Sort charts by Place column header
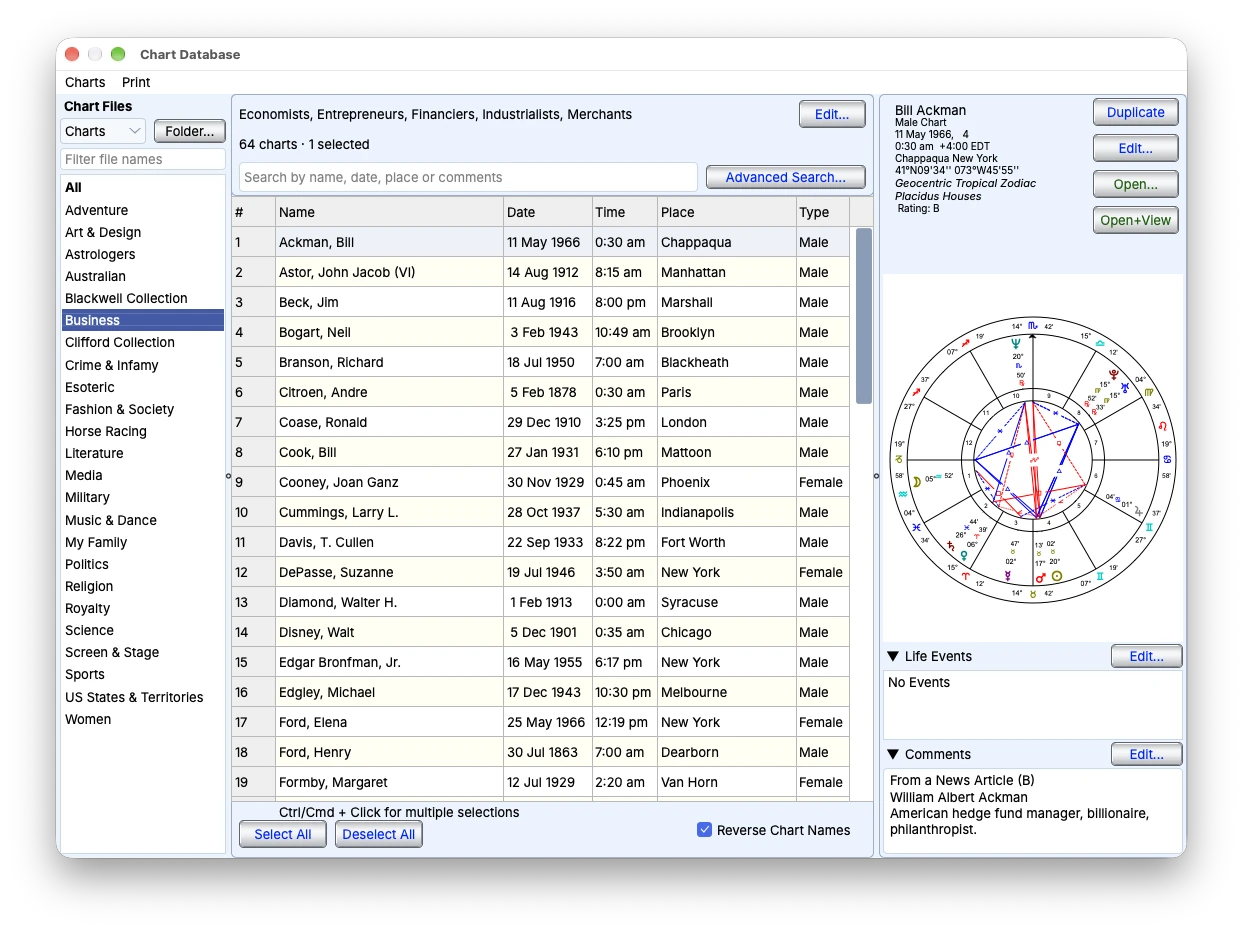 726,212
